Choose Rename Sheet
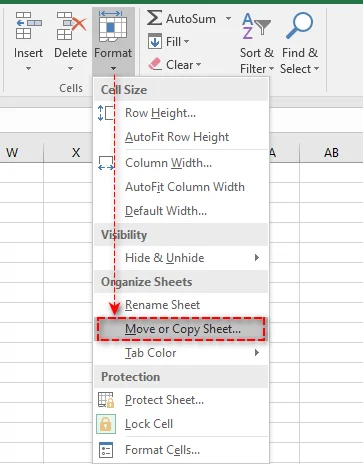 click(181, 305)
